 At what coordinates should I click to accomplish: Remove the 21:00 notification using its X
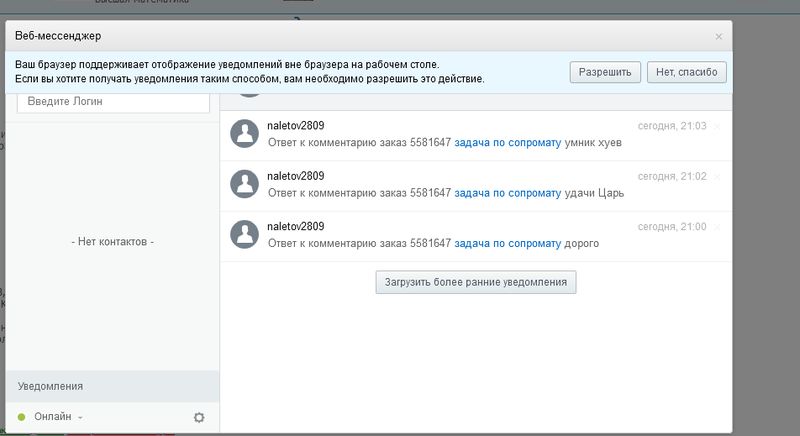pos(717,227)
